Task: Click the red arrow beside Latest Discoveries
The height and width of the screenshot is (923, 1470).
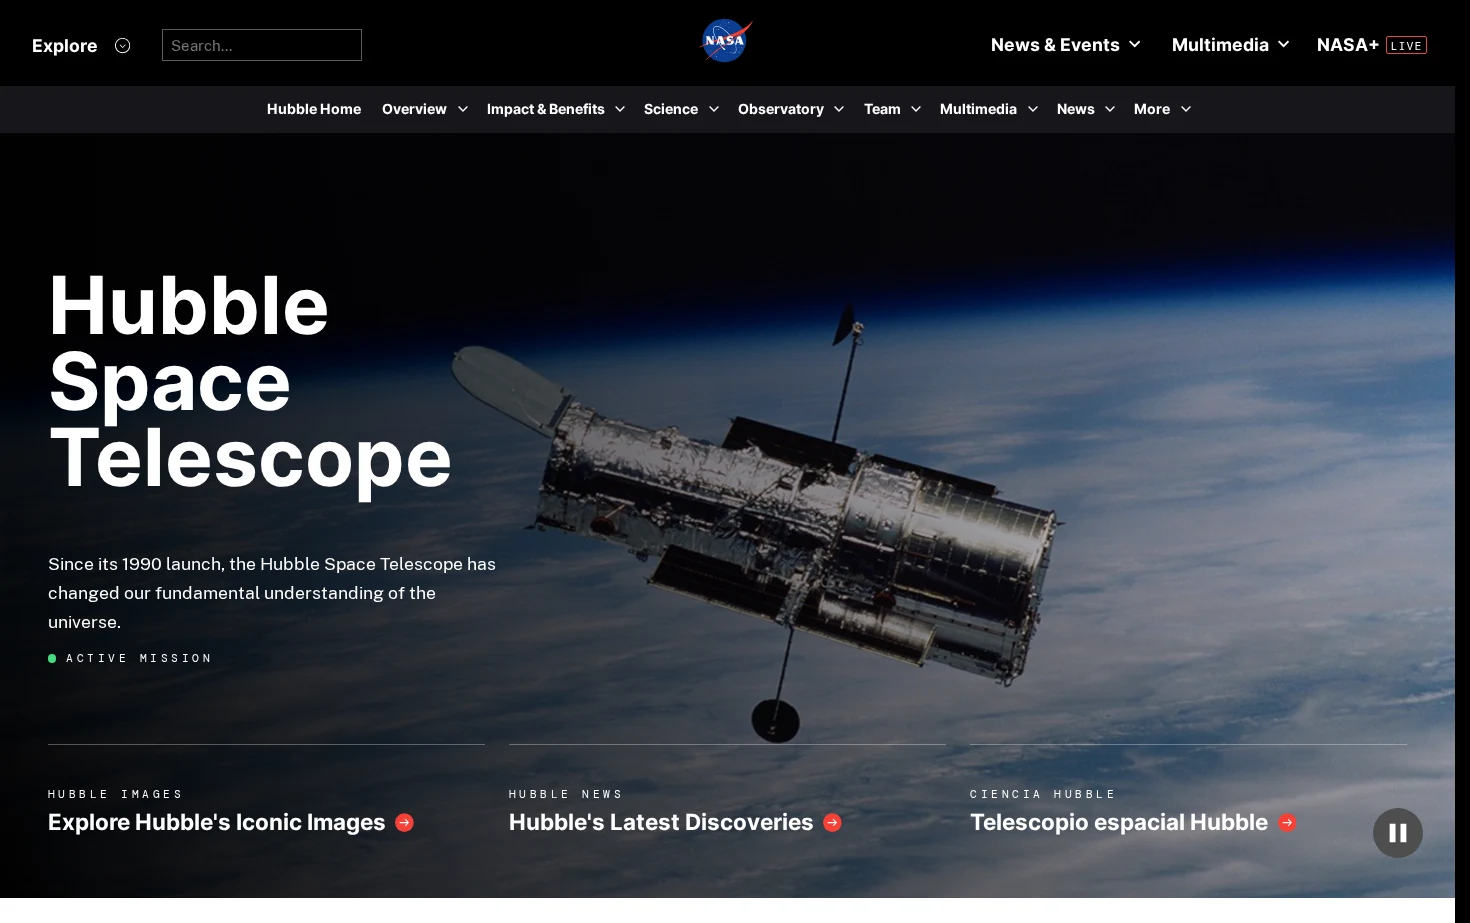Action: (x=832, y=823)
